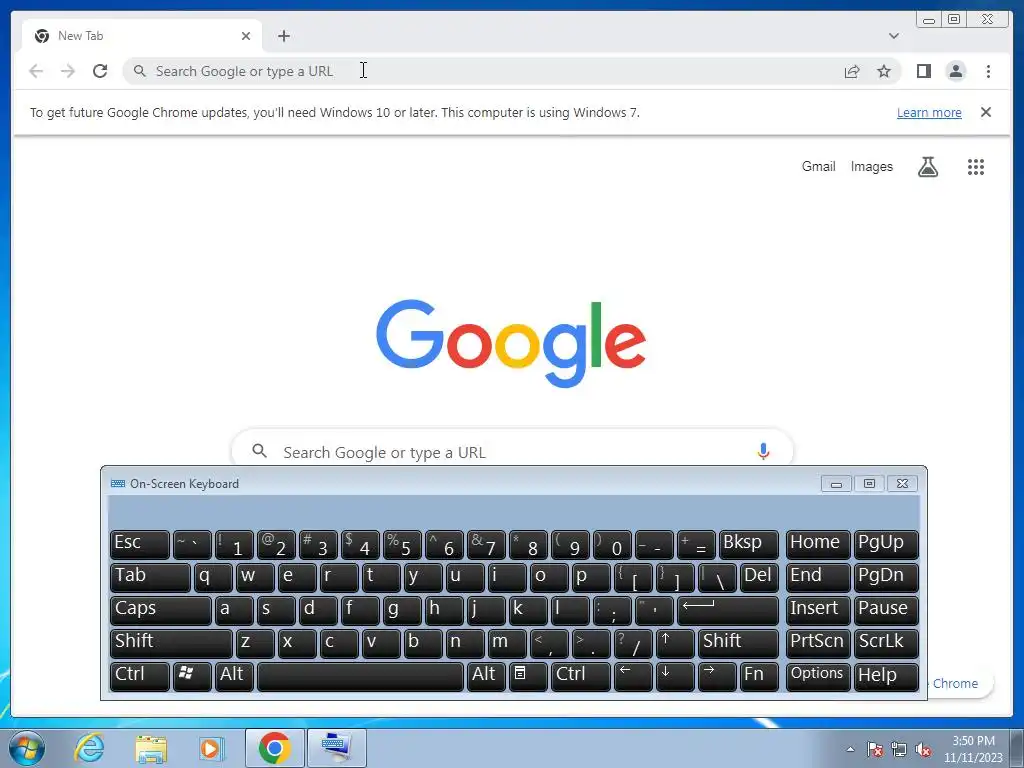Expand the tab search chevron

(894, 36)
